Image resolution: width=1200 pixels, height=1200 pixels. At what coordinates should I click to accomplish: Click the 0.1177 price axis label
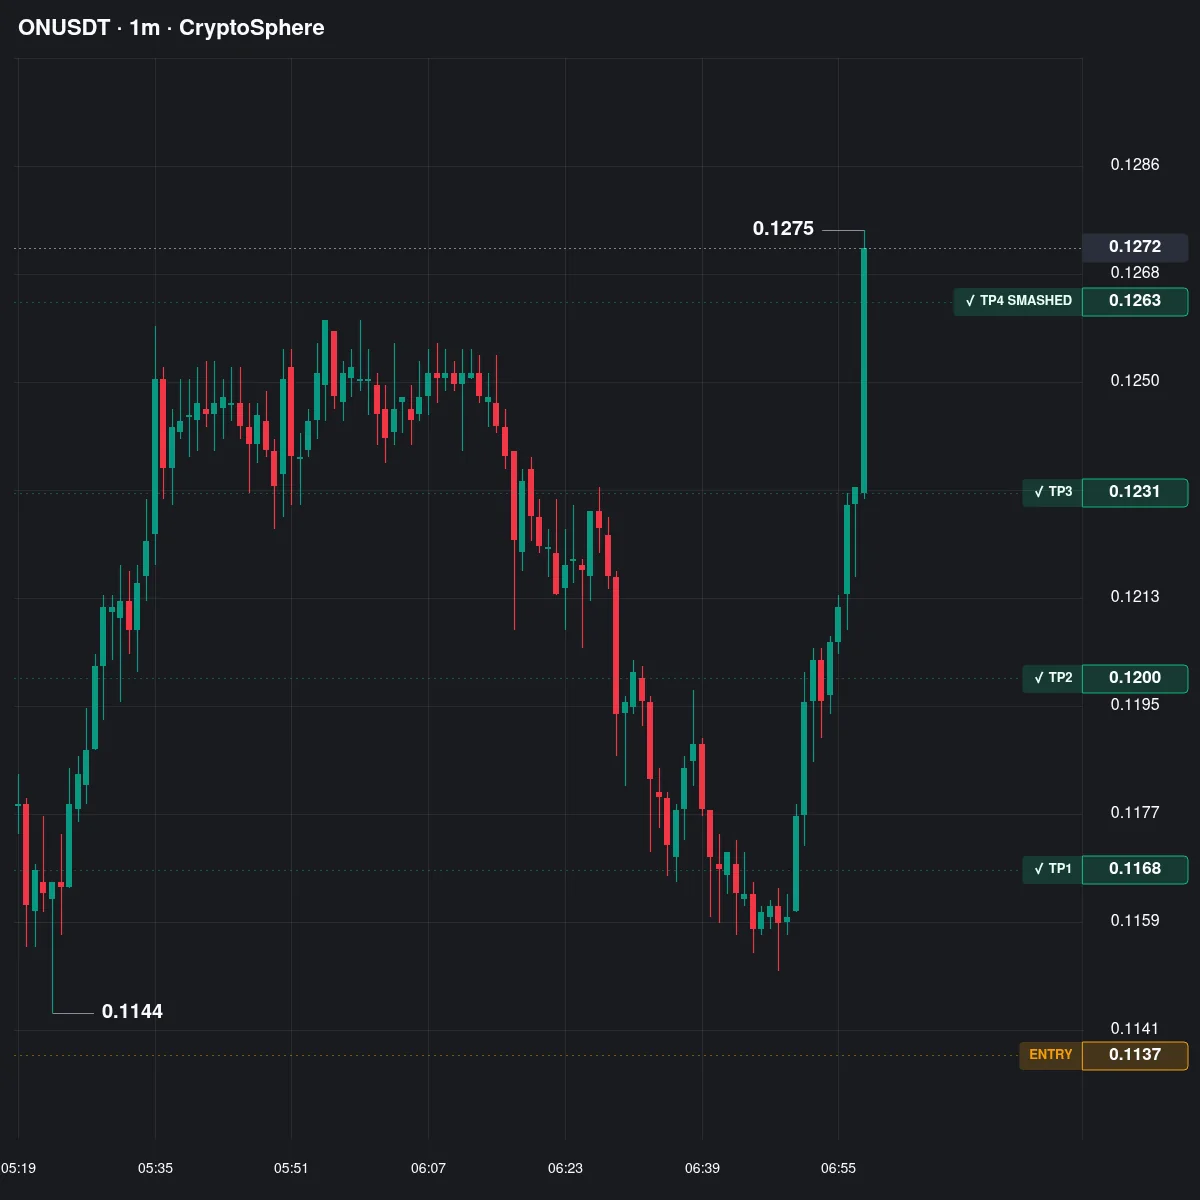pos(1135,813)
